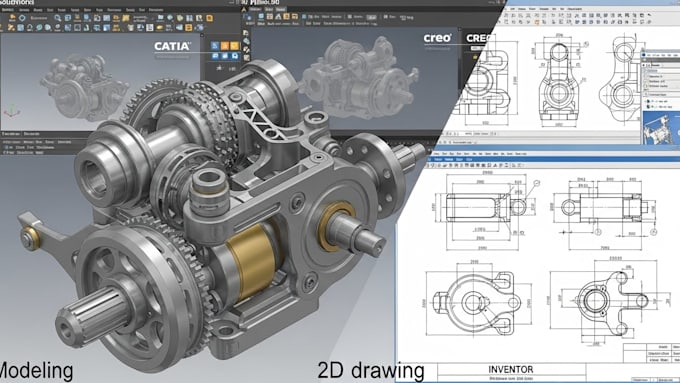The height and width of the screenshot is (383, 680).
Task: Open the 3D model preview thumbnail in side panel
Action: pyautogui.click(x=660, y=127)
